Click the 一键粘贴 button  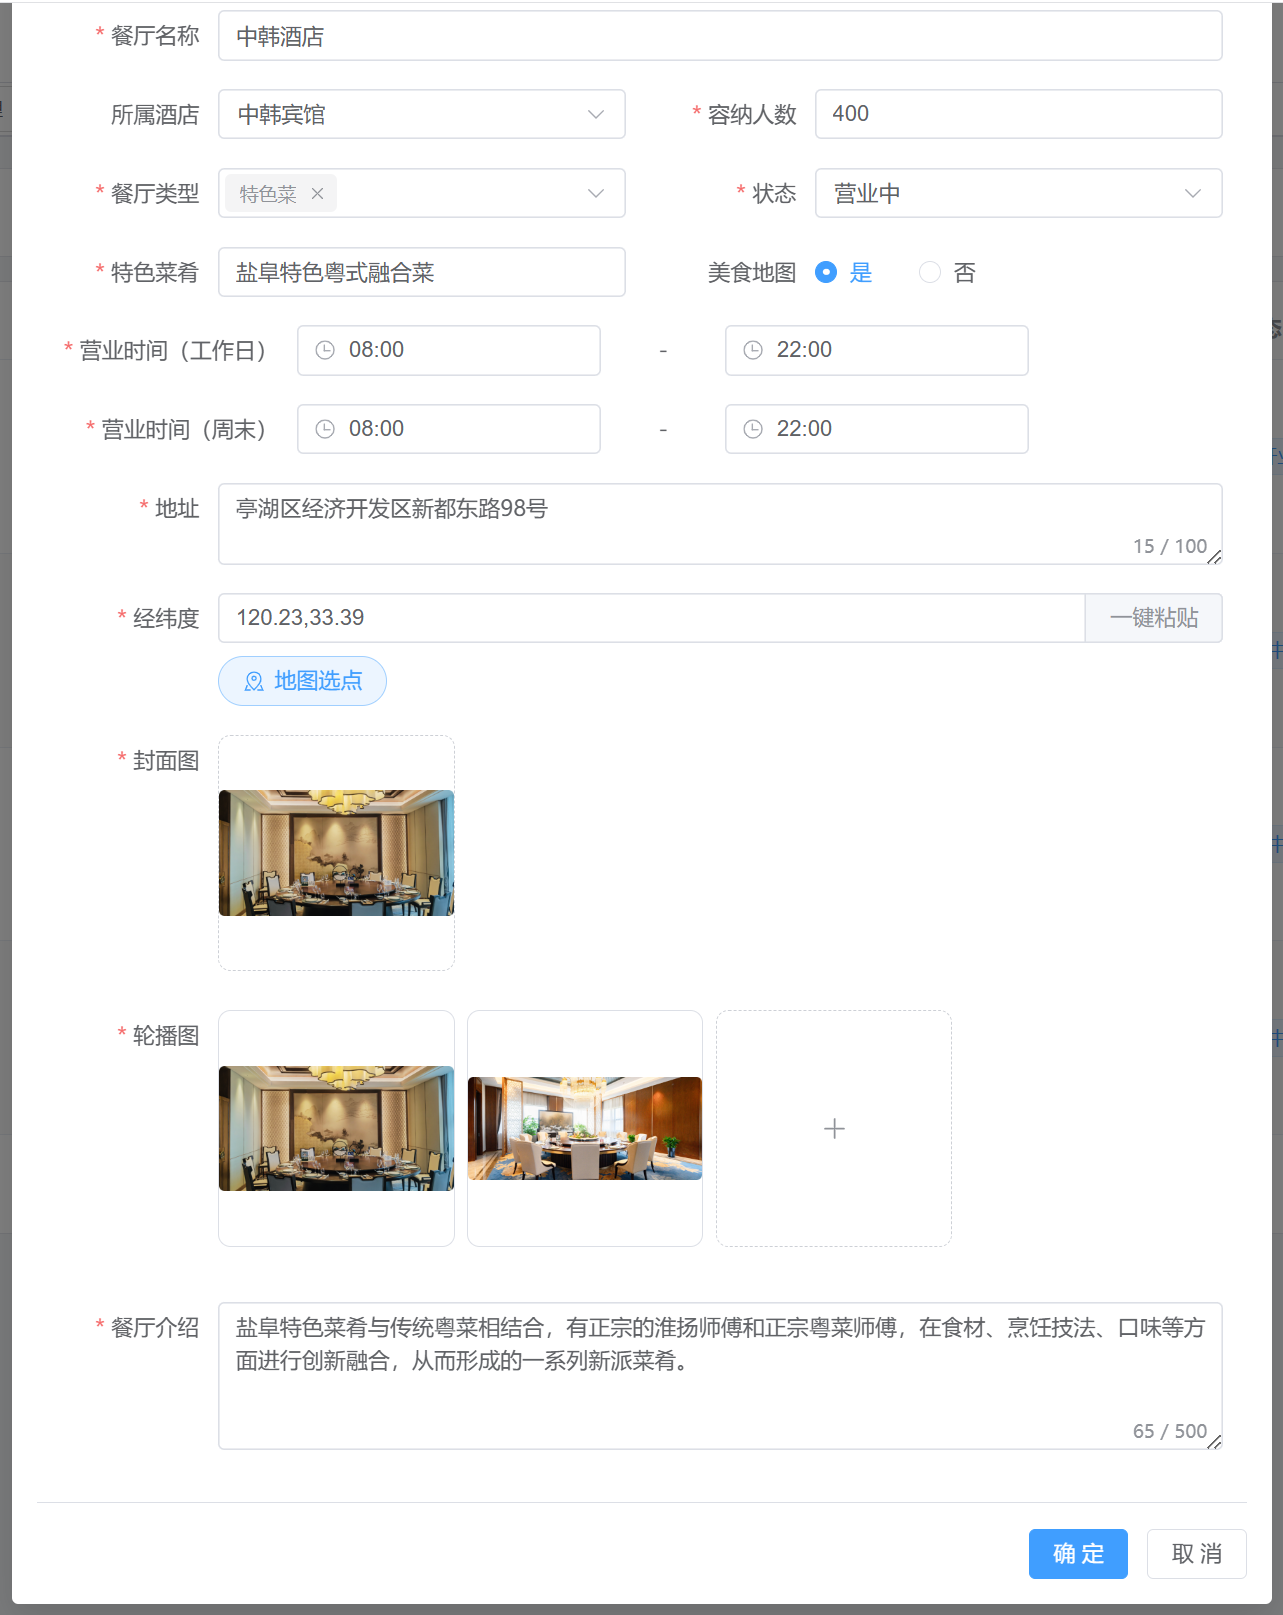(1153, 618)
